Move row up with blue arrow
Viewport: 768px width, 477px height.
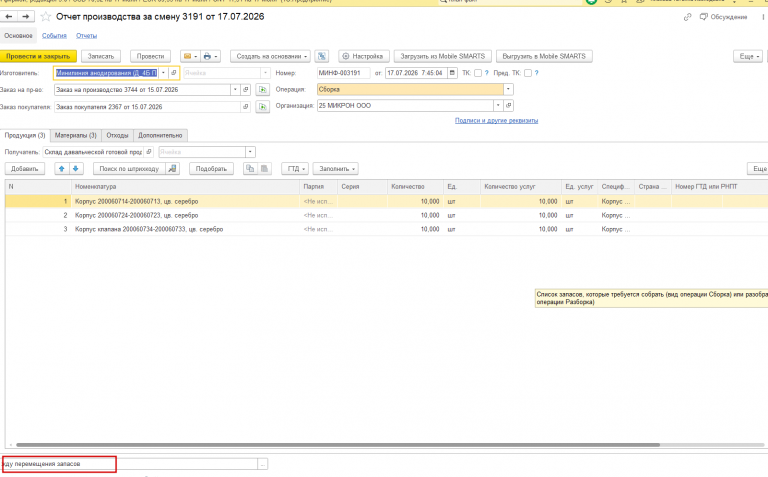[61, 168]
